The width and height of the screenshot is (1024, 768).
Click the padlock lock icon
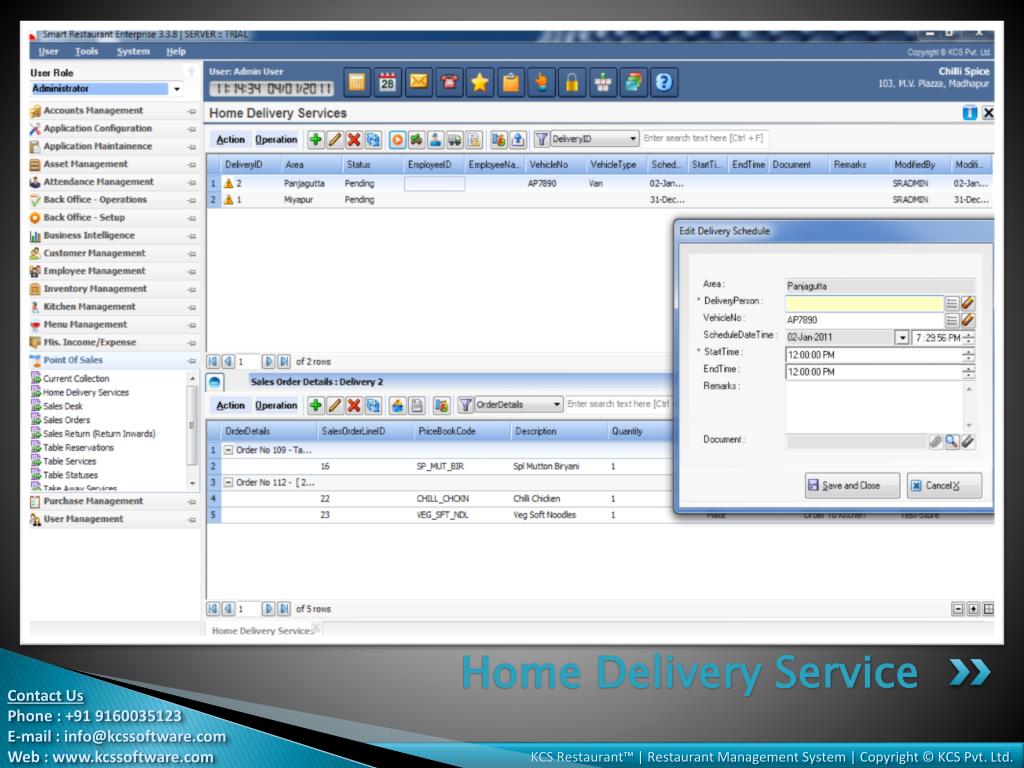572,82
